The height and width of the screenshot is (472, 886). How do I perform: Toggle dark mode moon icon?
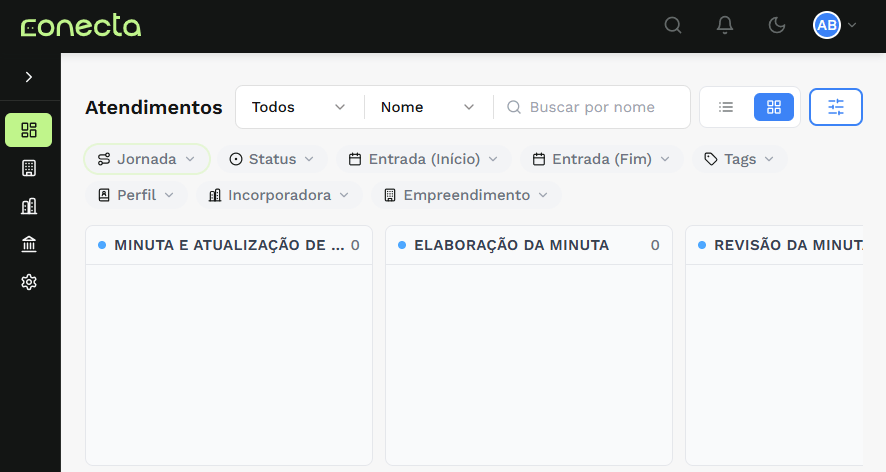point(777,25)
